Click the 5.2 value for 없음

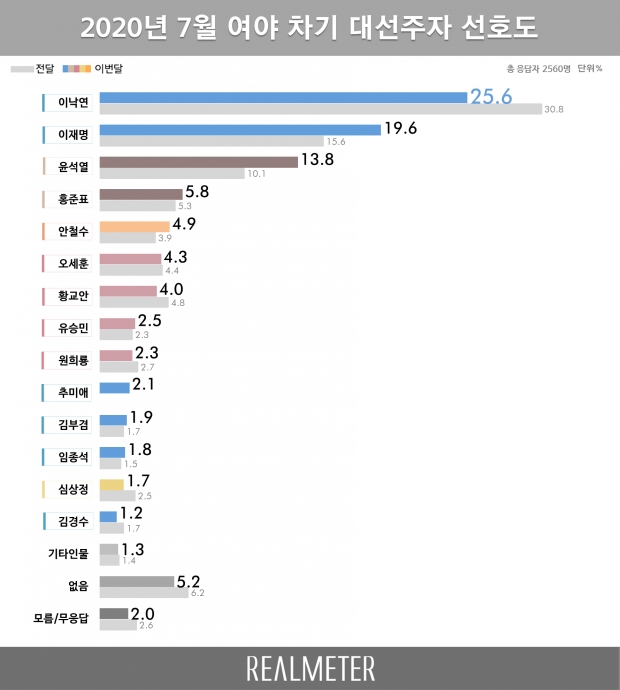188,582
